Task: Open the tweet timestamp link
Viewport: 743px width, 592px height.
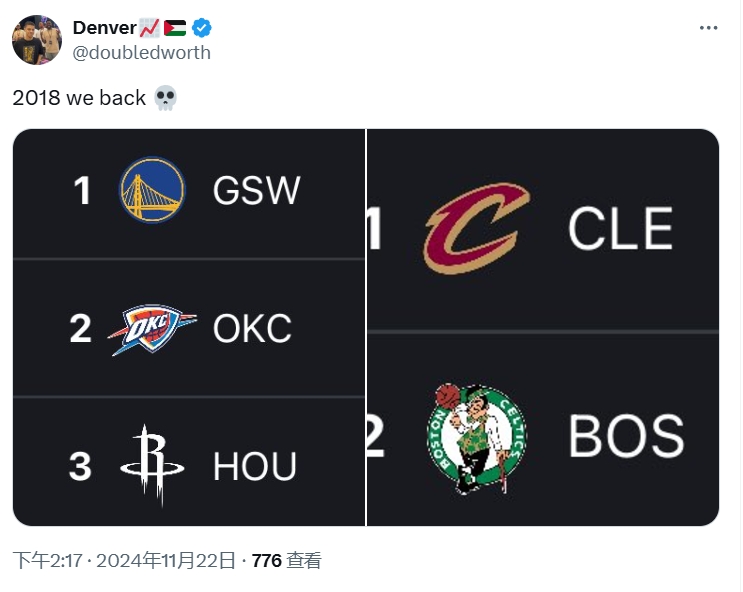Action: click(x=124, y=561)
